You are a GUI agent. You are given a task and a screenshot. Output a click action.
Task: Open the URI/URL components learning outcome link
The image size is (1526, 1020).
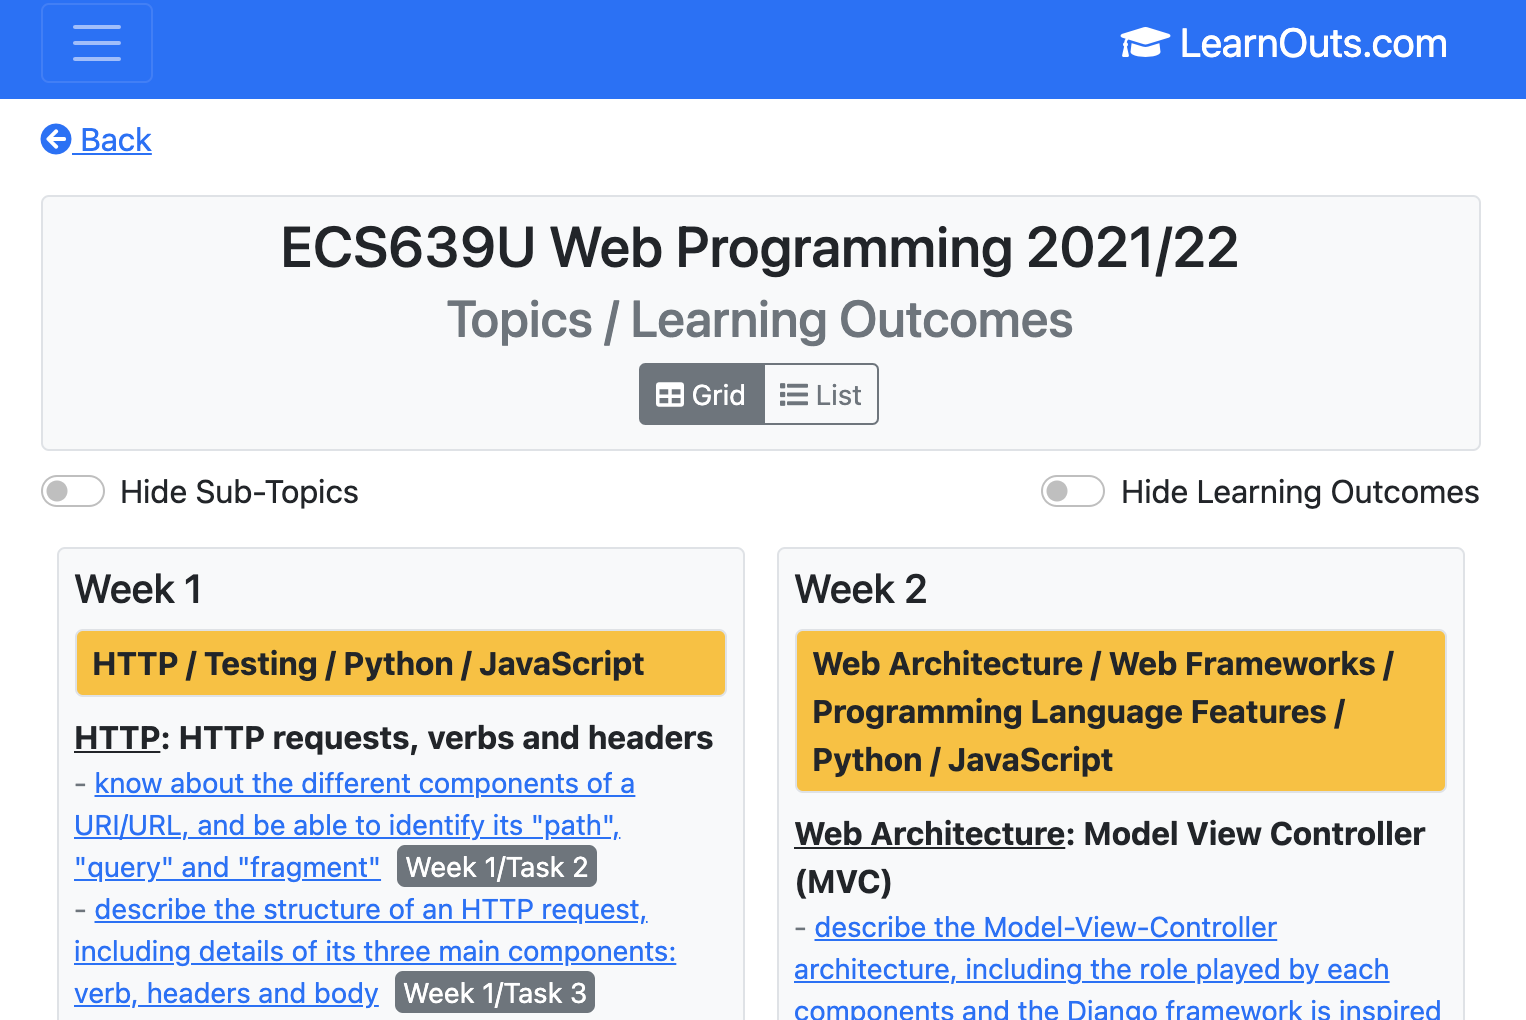click(355, 824)
